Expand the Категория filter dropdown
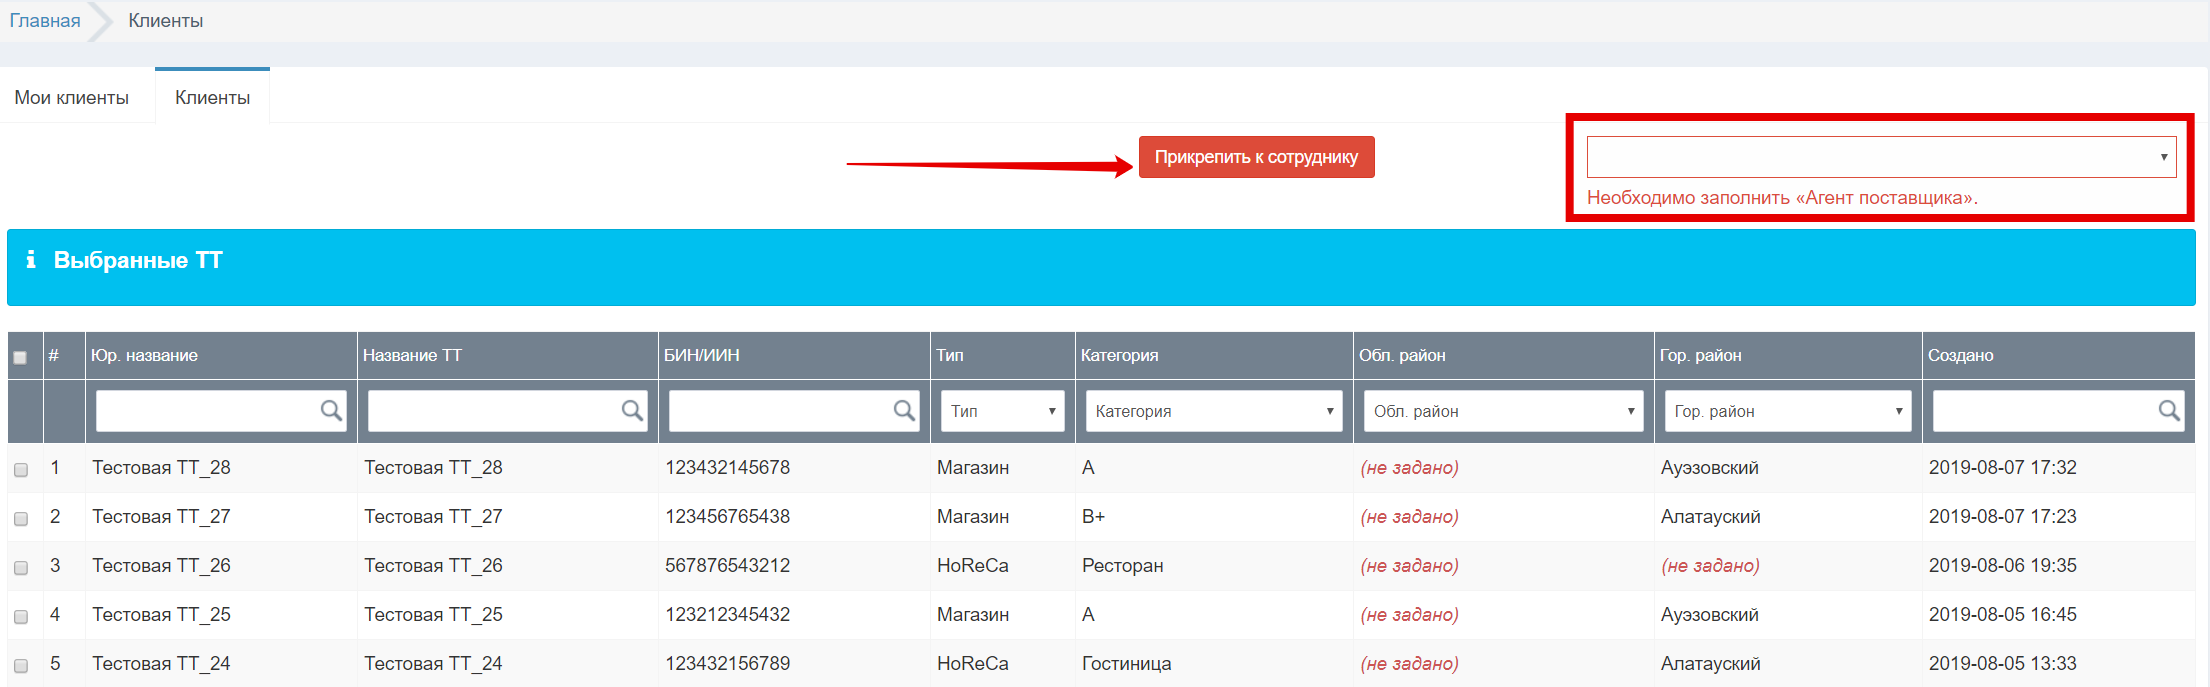 1214,411
